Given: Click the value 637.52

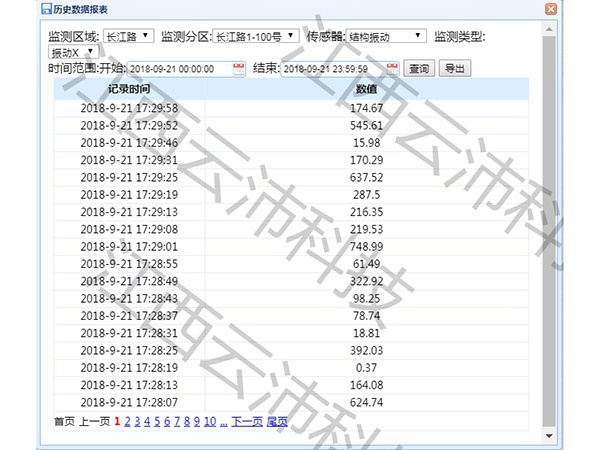Looking at the screenshot, I should (367, 178).
